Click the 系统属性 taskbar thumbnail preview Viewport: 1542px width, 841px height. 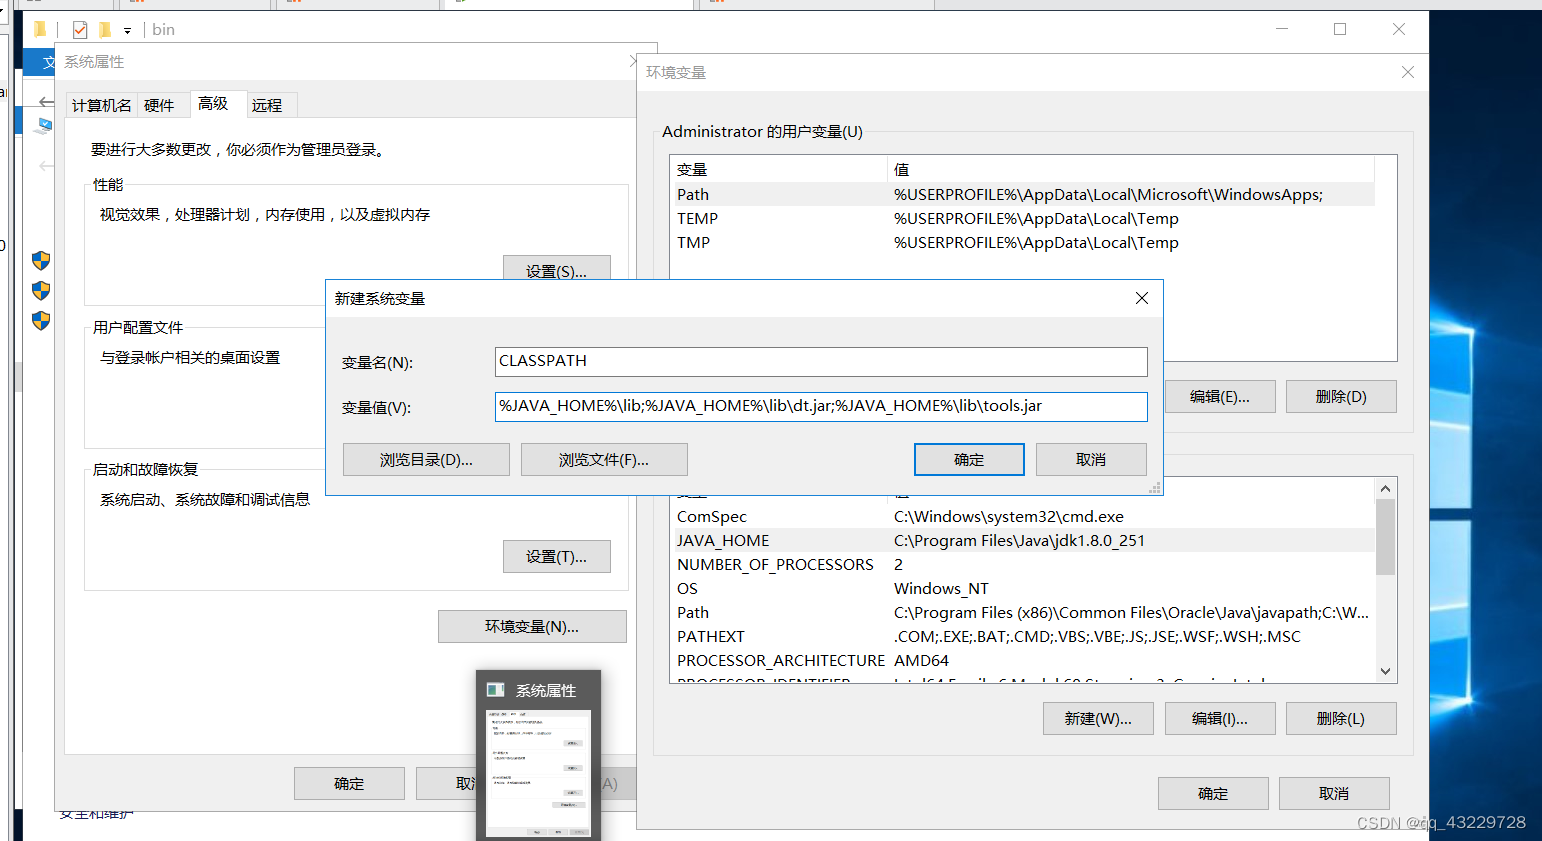(x=537, y=754)
